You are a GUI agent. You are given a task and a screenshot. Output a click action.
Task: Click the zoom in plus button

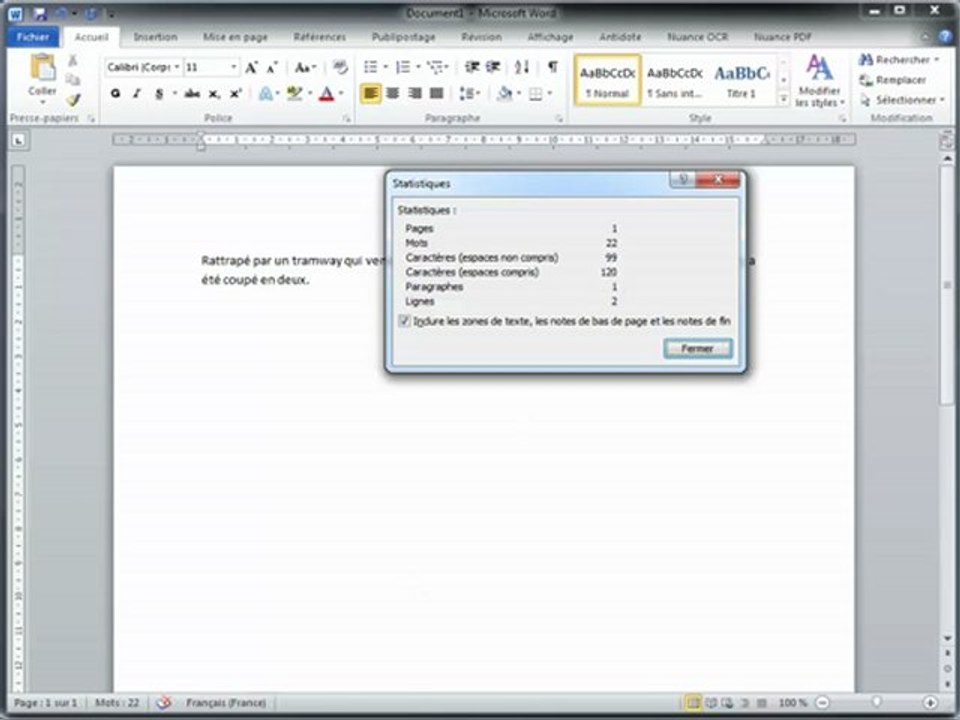[930, 703]
